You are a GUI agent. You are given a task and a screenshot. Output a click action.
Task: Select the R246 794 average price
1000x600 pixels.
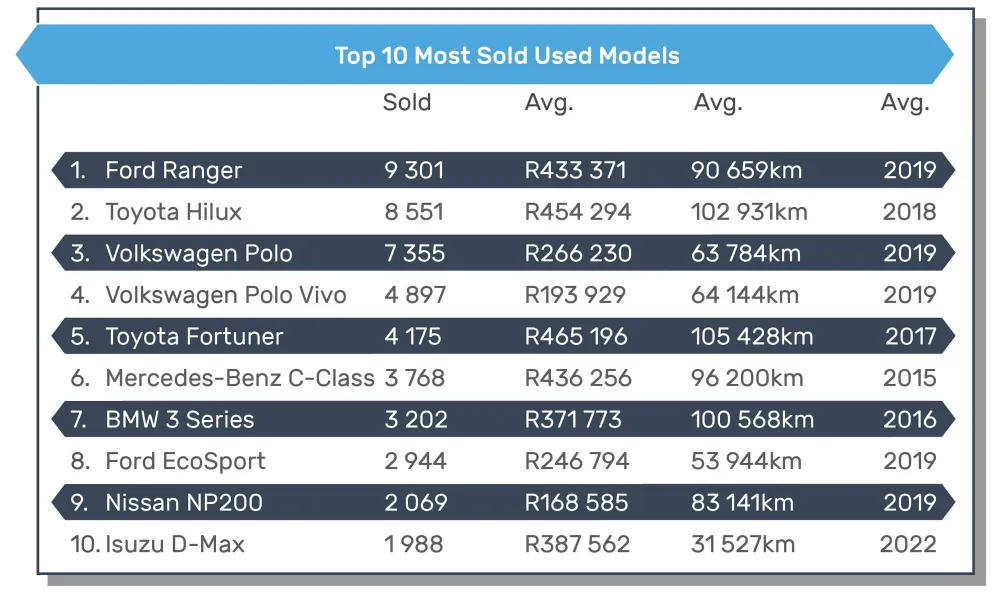tap(577, 461)
